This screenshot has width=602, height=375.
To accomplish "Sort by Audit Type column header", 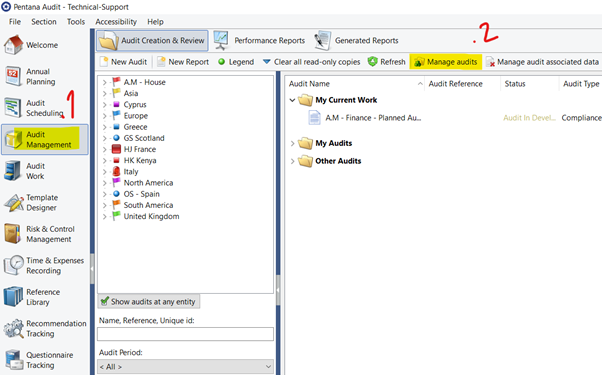I will [x=580, y=84].
